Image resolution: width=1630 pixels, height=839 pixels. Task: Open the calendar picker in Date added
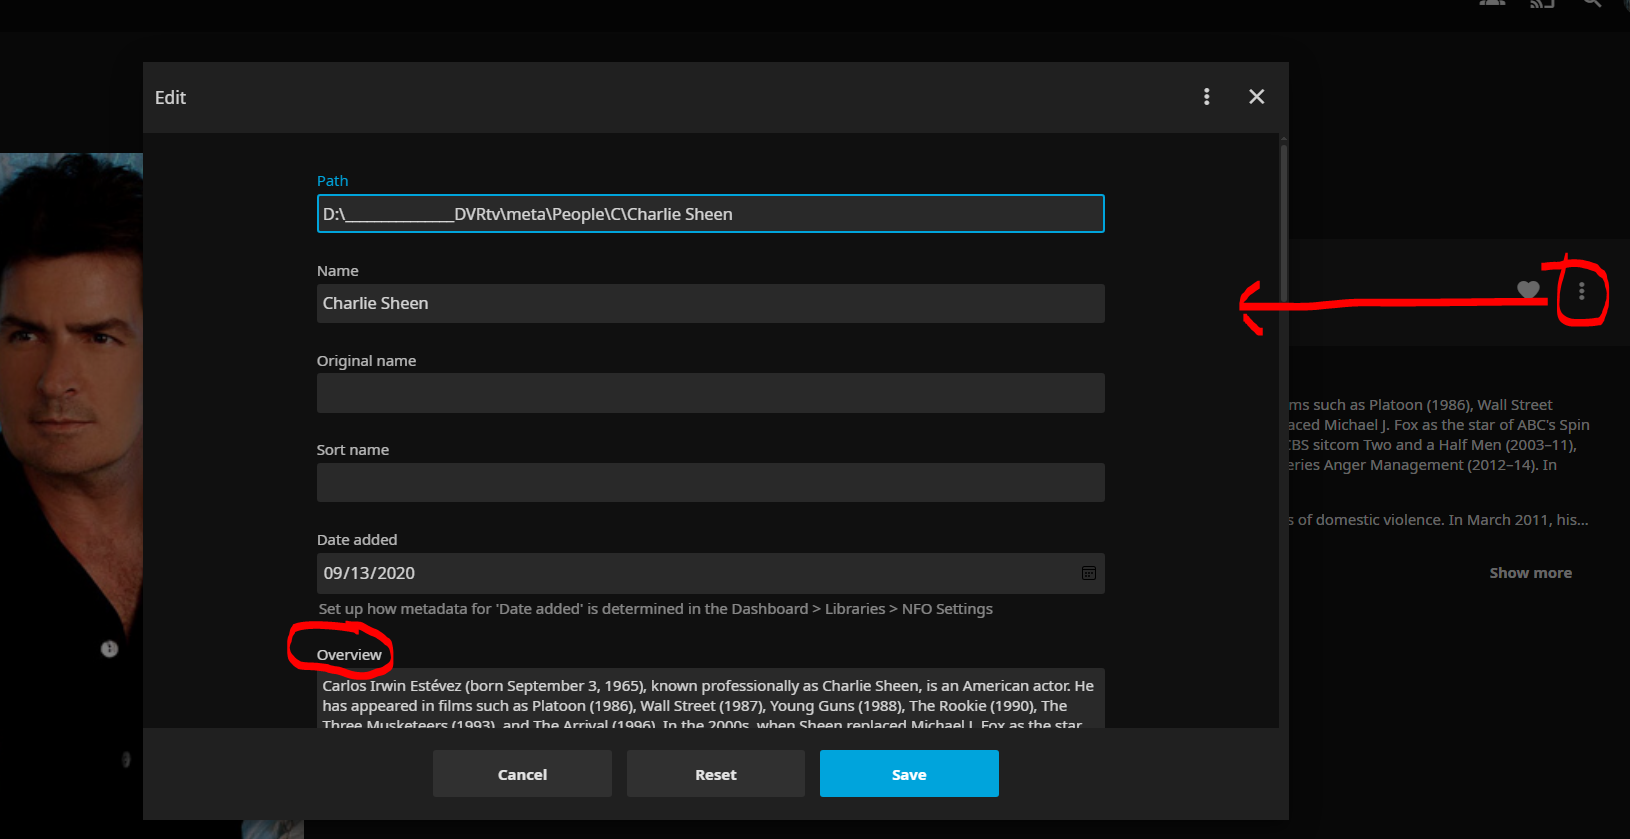pyautogui.click(x=1088, y=573)
